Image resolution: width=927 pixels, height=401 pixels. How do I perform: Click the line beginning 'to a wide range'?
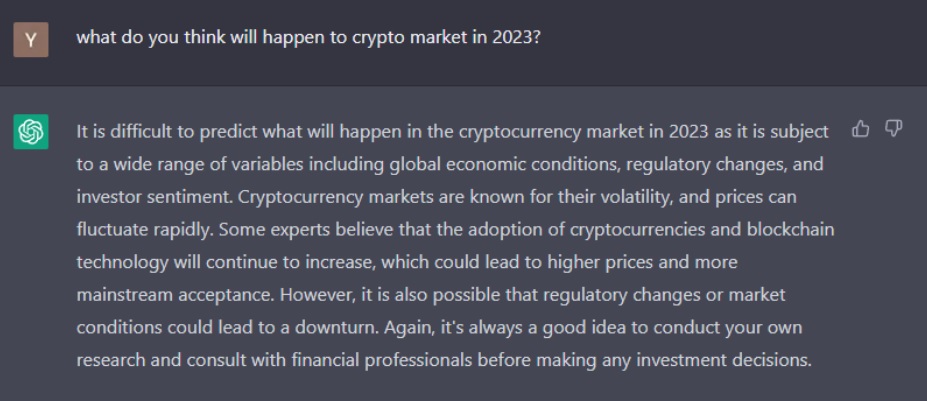(450, 164)
